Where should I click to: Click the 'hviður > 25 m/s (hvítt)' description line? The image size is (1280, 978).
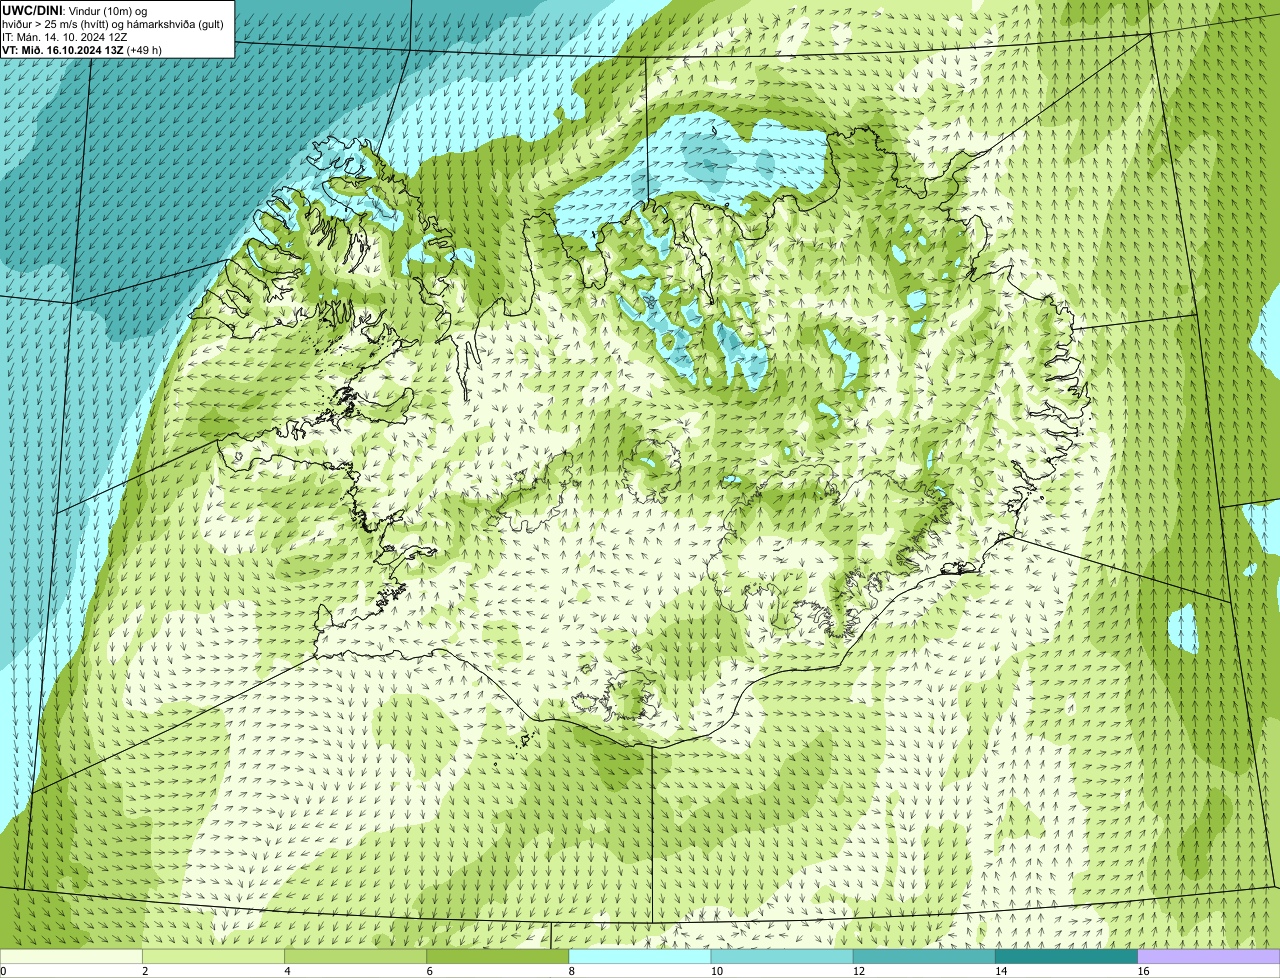[x=113, y=24]
